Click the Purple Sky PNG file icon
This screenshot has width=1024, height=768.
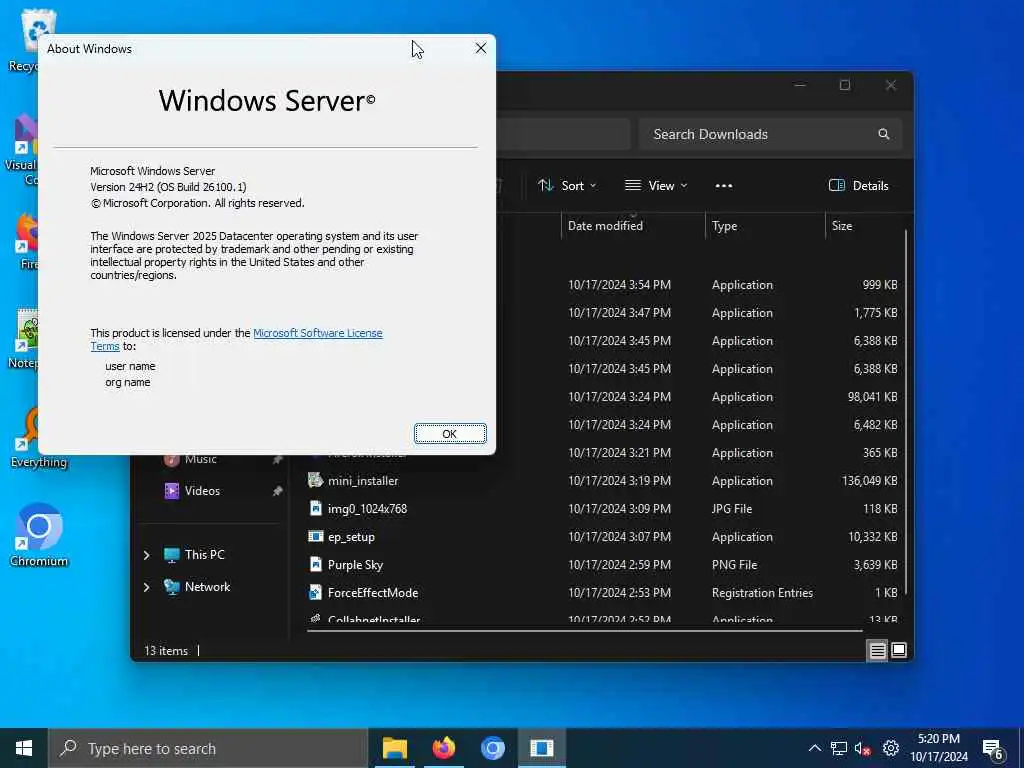tap(315, 564)
